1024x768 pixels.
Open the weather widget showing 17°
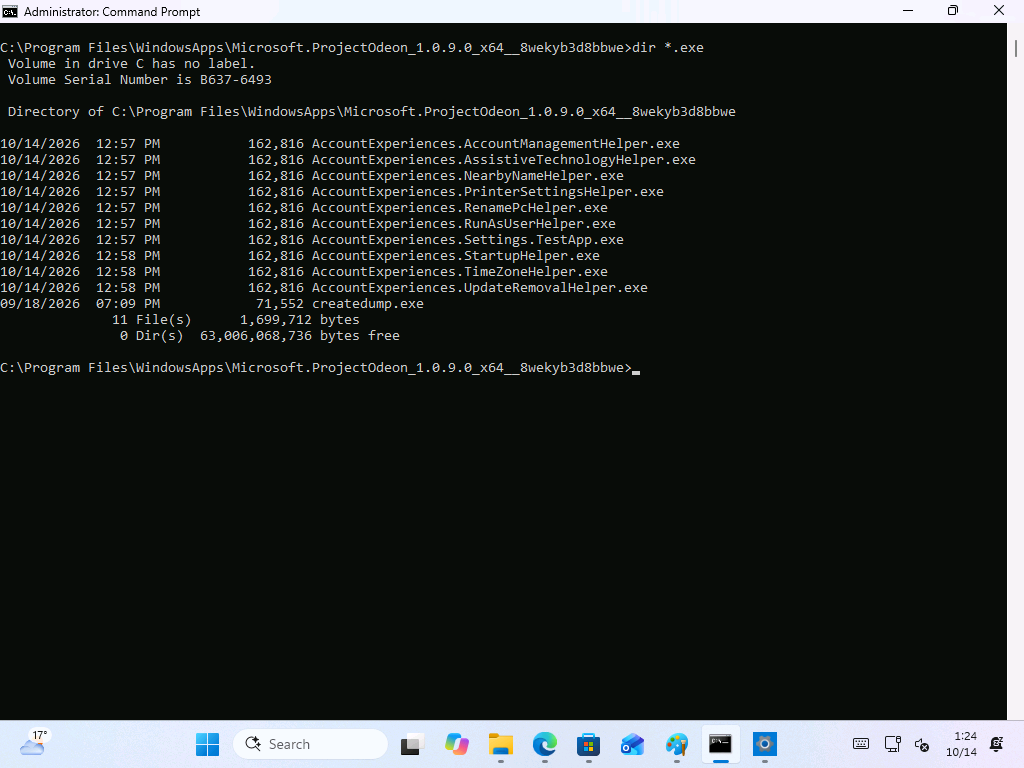(34, 744)
